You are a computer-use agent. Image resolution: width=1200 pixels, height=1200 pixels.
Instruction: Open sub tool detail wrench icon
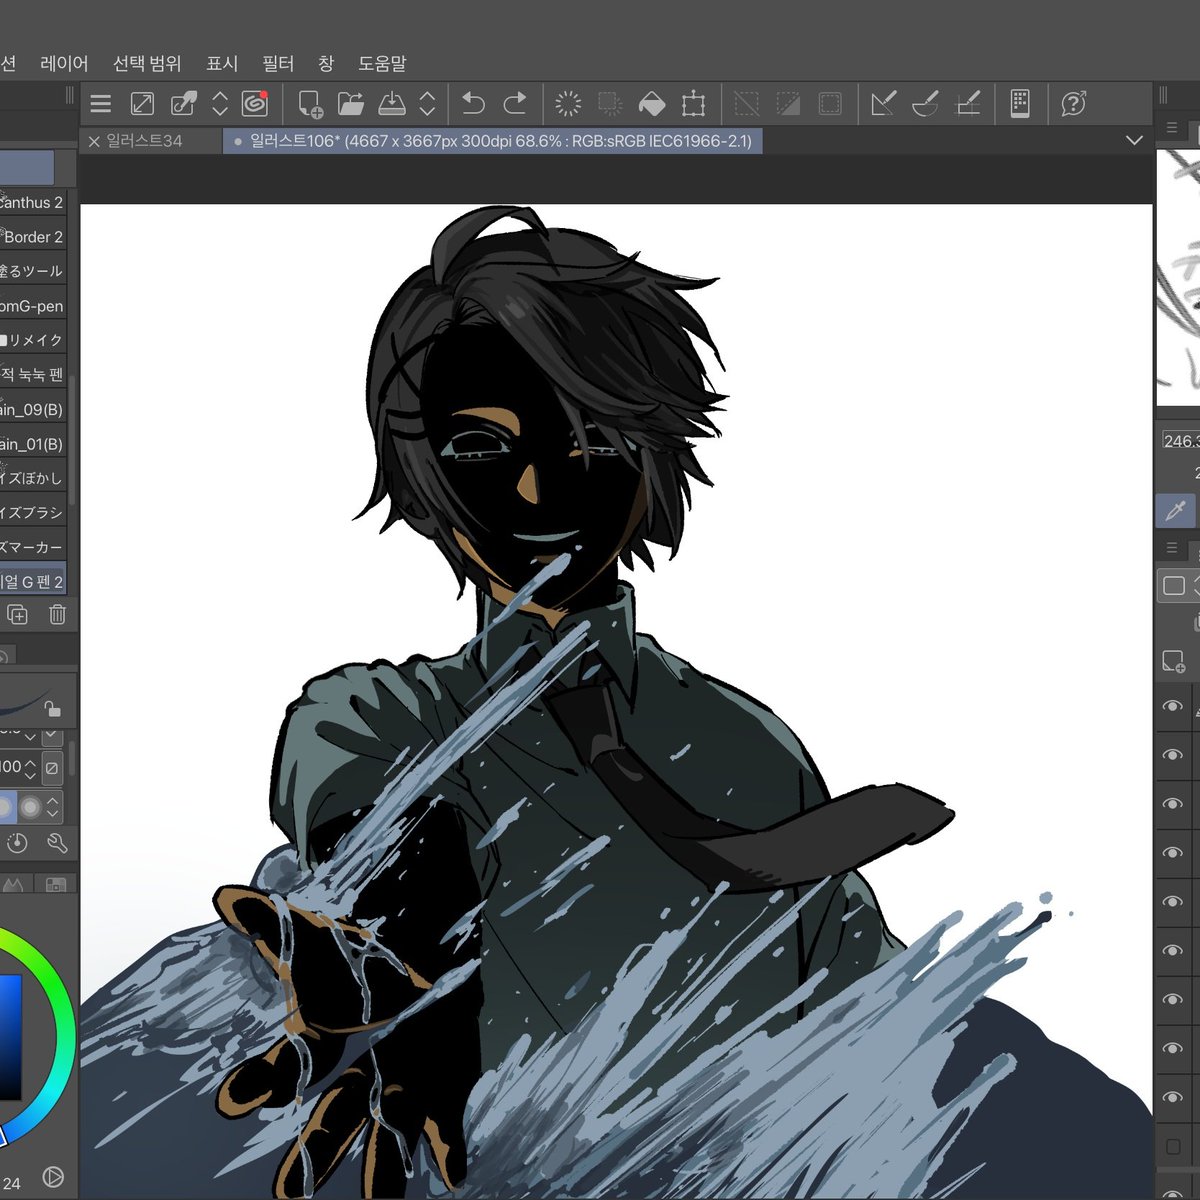(57, 843)
